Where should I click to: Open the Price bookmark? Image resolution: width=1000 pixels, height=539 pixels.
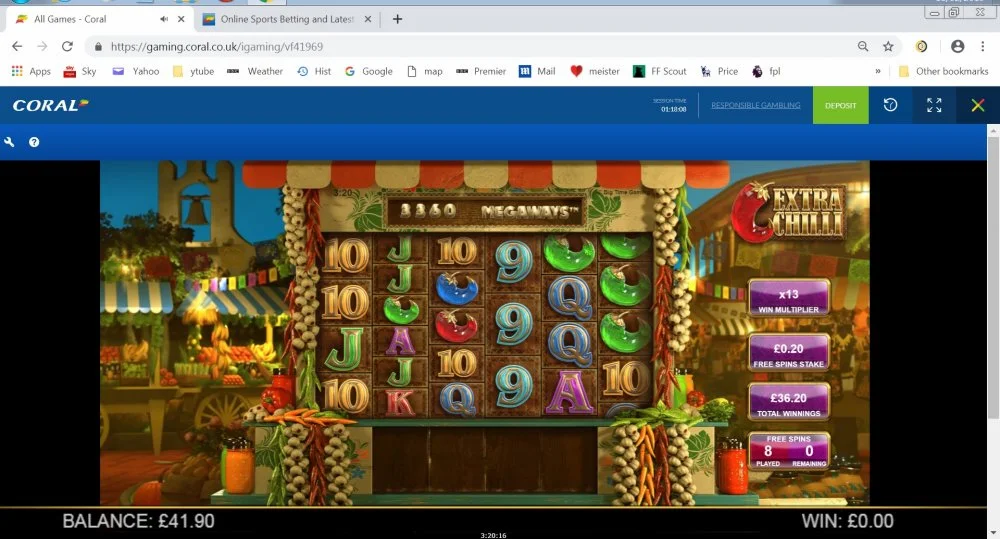[719, 71]
